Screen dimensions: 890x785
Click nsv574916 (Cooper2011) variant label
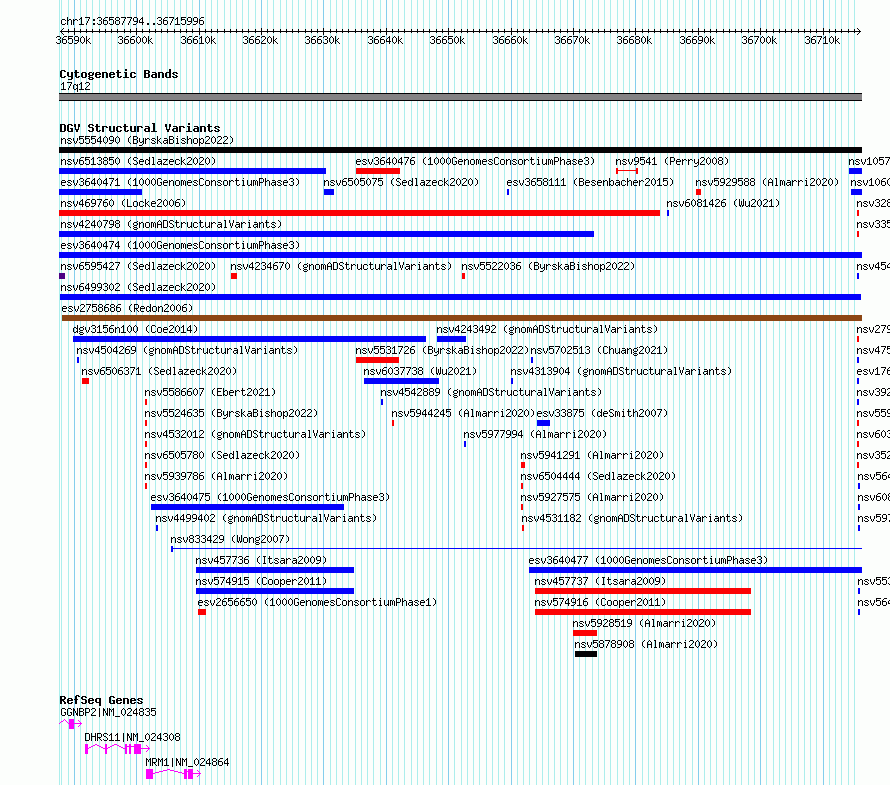pyautogui.click(x=600, y=602)
